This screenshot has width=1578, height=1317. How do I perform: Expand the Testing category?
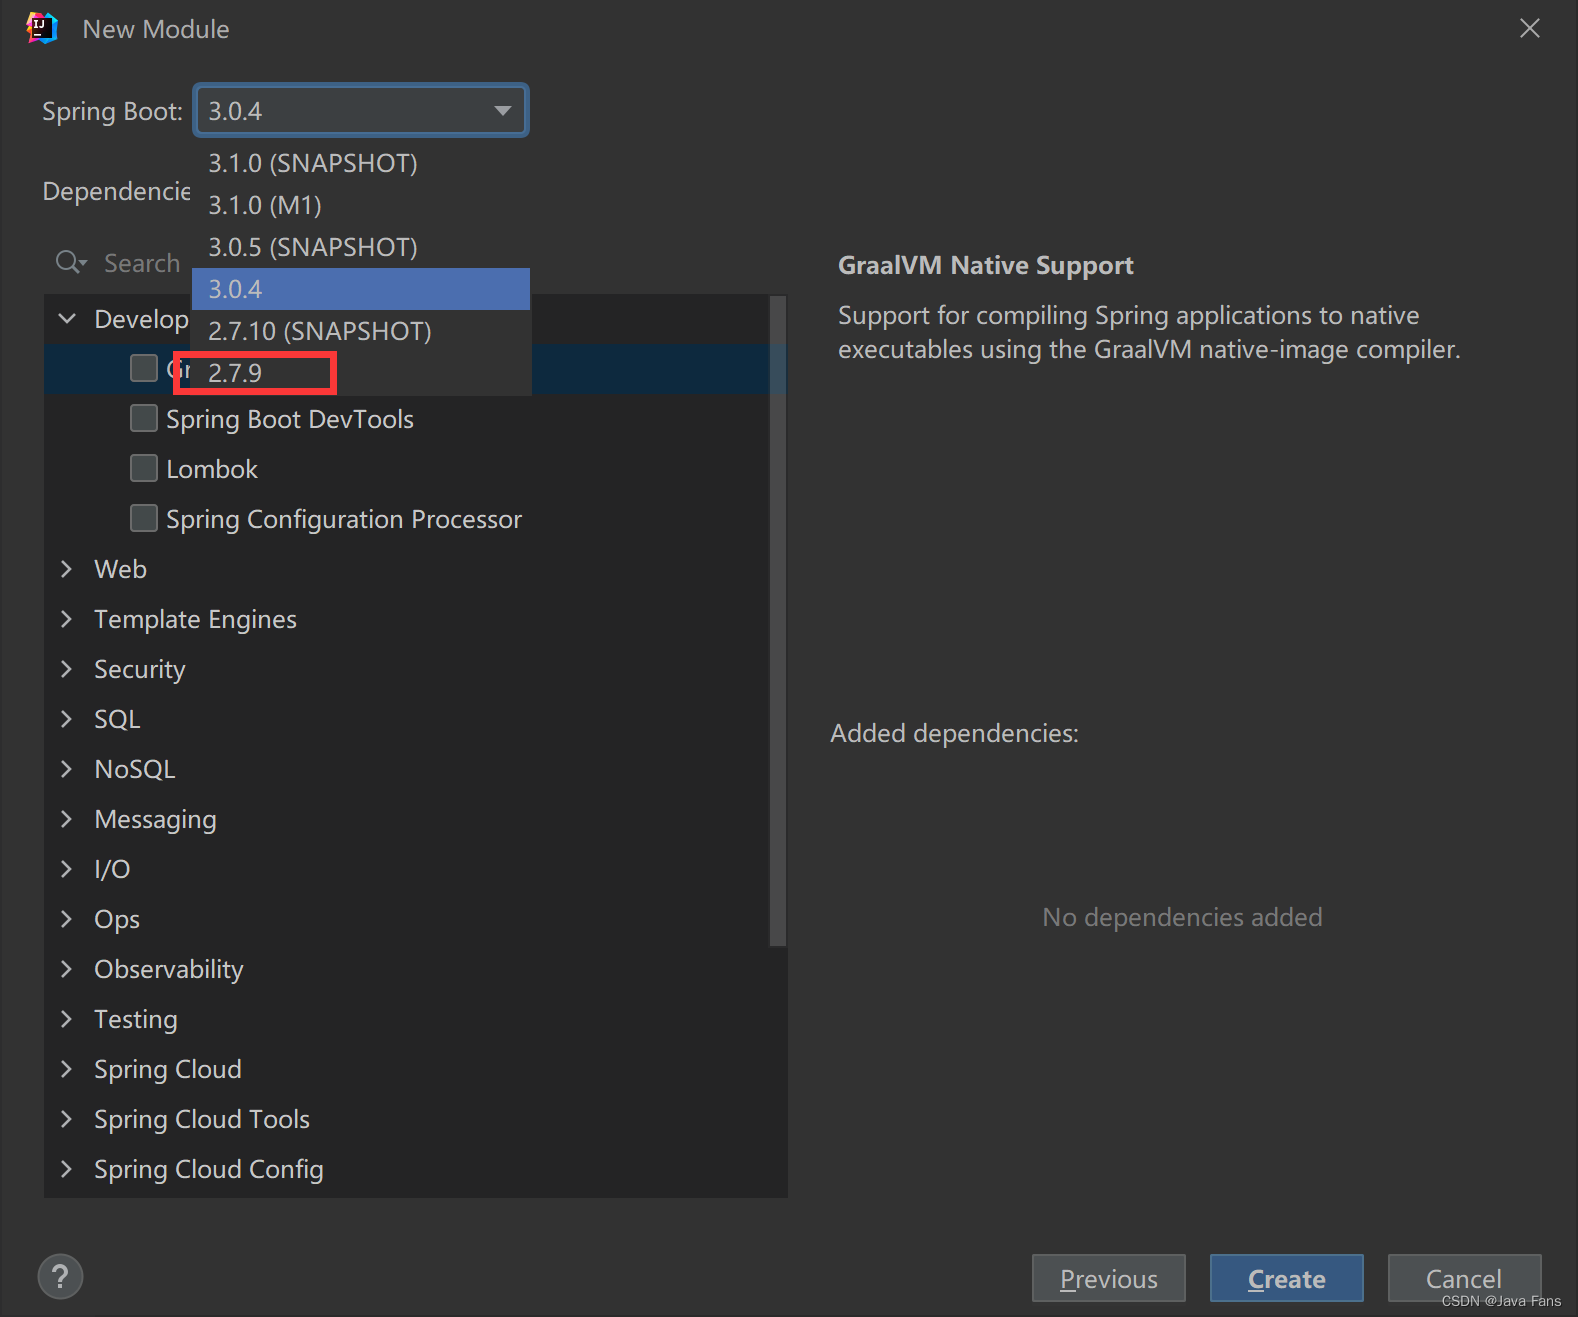(67, 1019)
